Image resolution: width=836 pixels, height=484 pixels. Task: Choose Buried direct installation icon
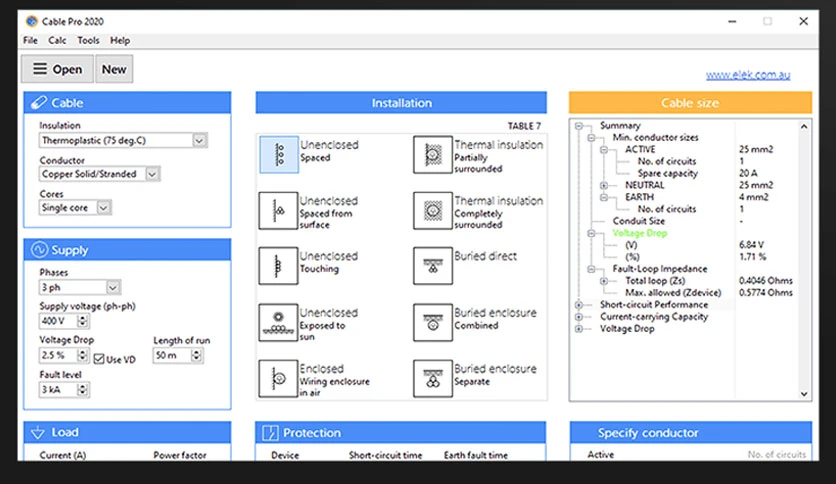pos(433,265)
